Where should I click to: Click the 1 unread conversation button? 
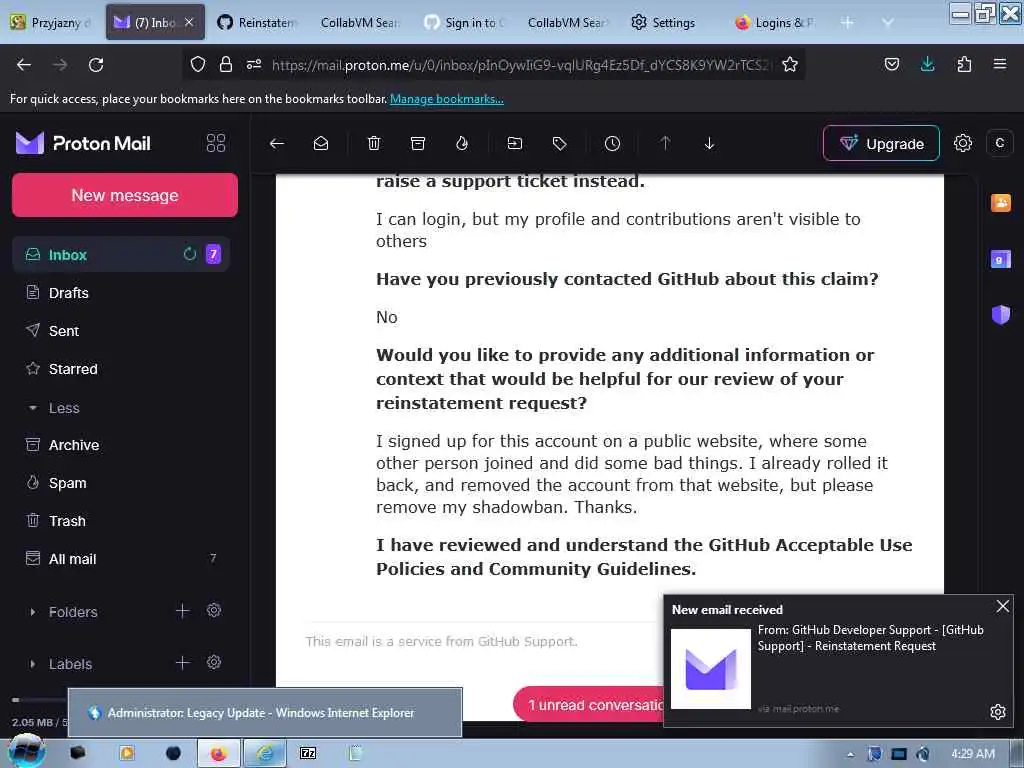point(588,705)
